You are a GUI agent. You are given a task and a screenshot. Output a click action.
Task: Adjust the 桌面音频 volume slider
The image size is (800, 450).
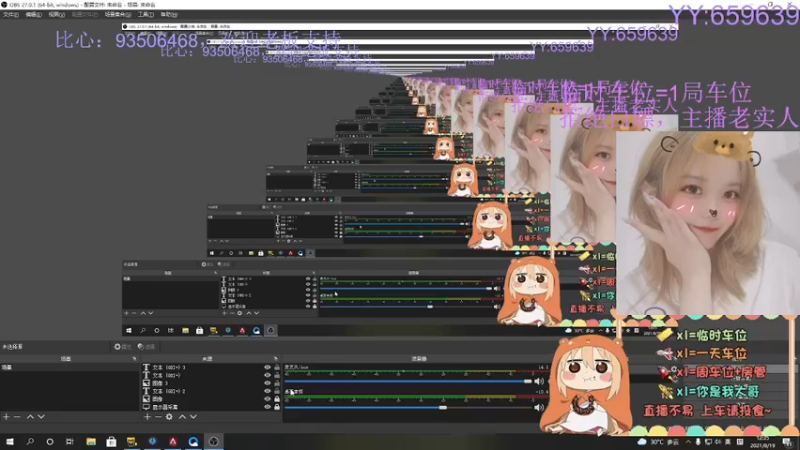point(408,408)
